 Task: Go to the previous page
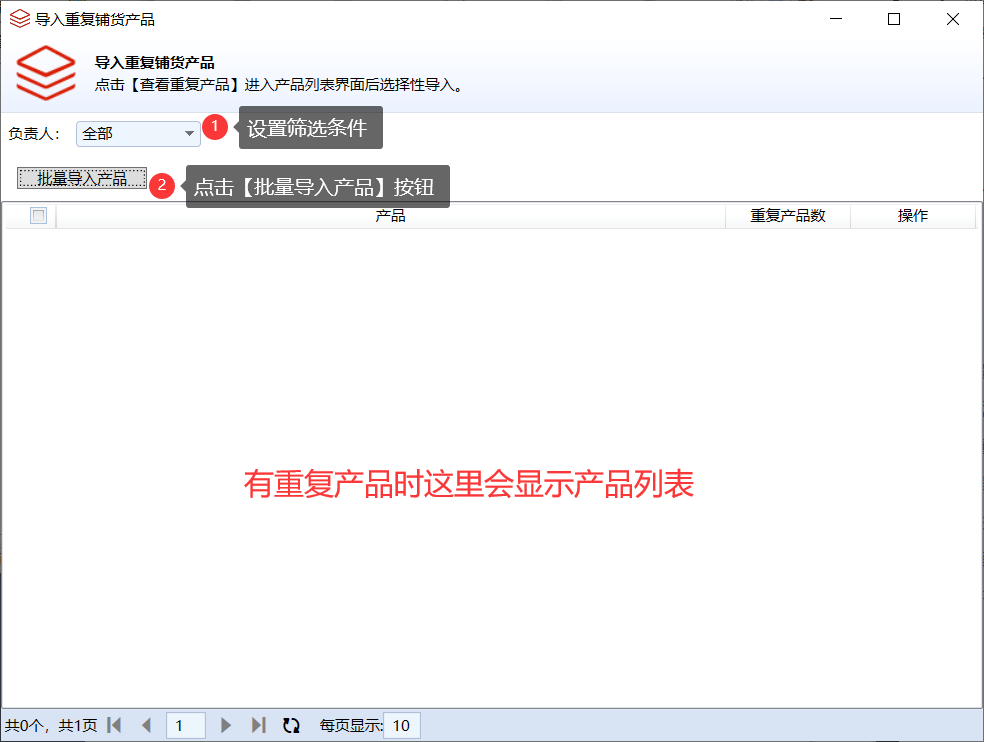pyautogui.click(x=146, y=725)
